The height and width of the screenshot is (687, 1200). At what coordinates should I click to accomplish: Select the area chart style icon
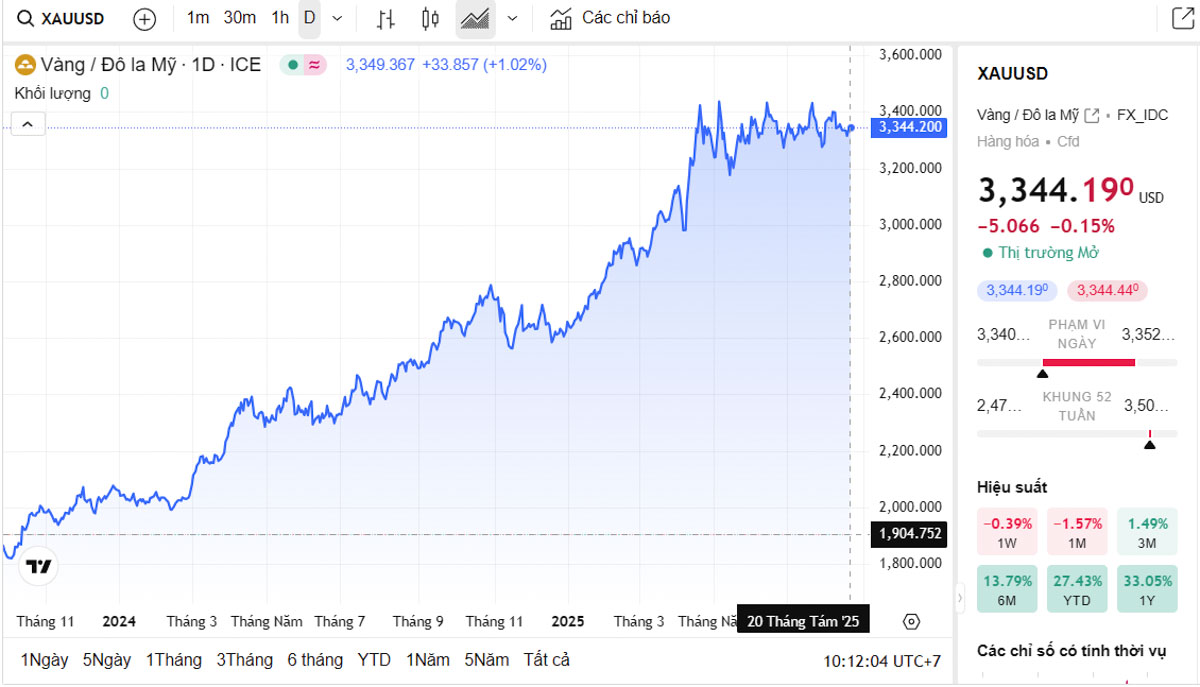pyautogui.click(x=475, y=18)
